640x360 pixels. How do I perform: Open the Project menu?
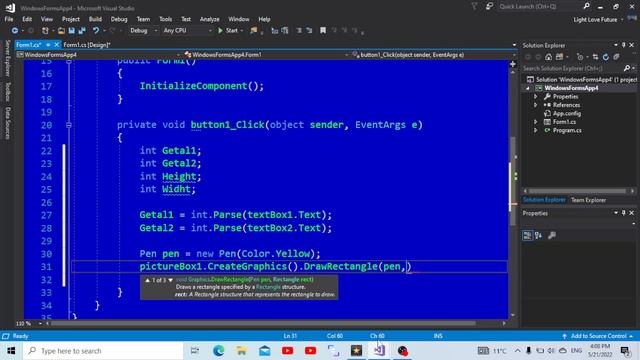click(71, 19)
